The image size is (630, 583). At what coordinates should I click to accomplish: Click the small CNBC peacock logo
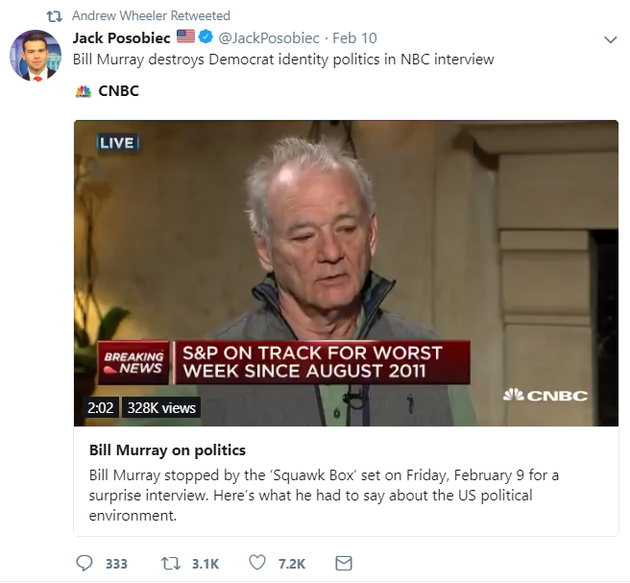(84, 92)
